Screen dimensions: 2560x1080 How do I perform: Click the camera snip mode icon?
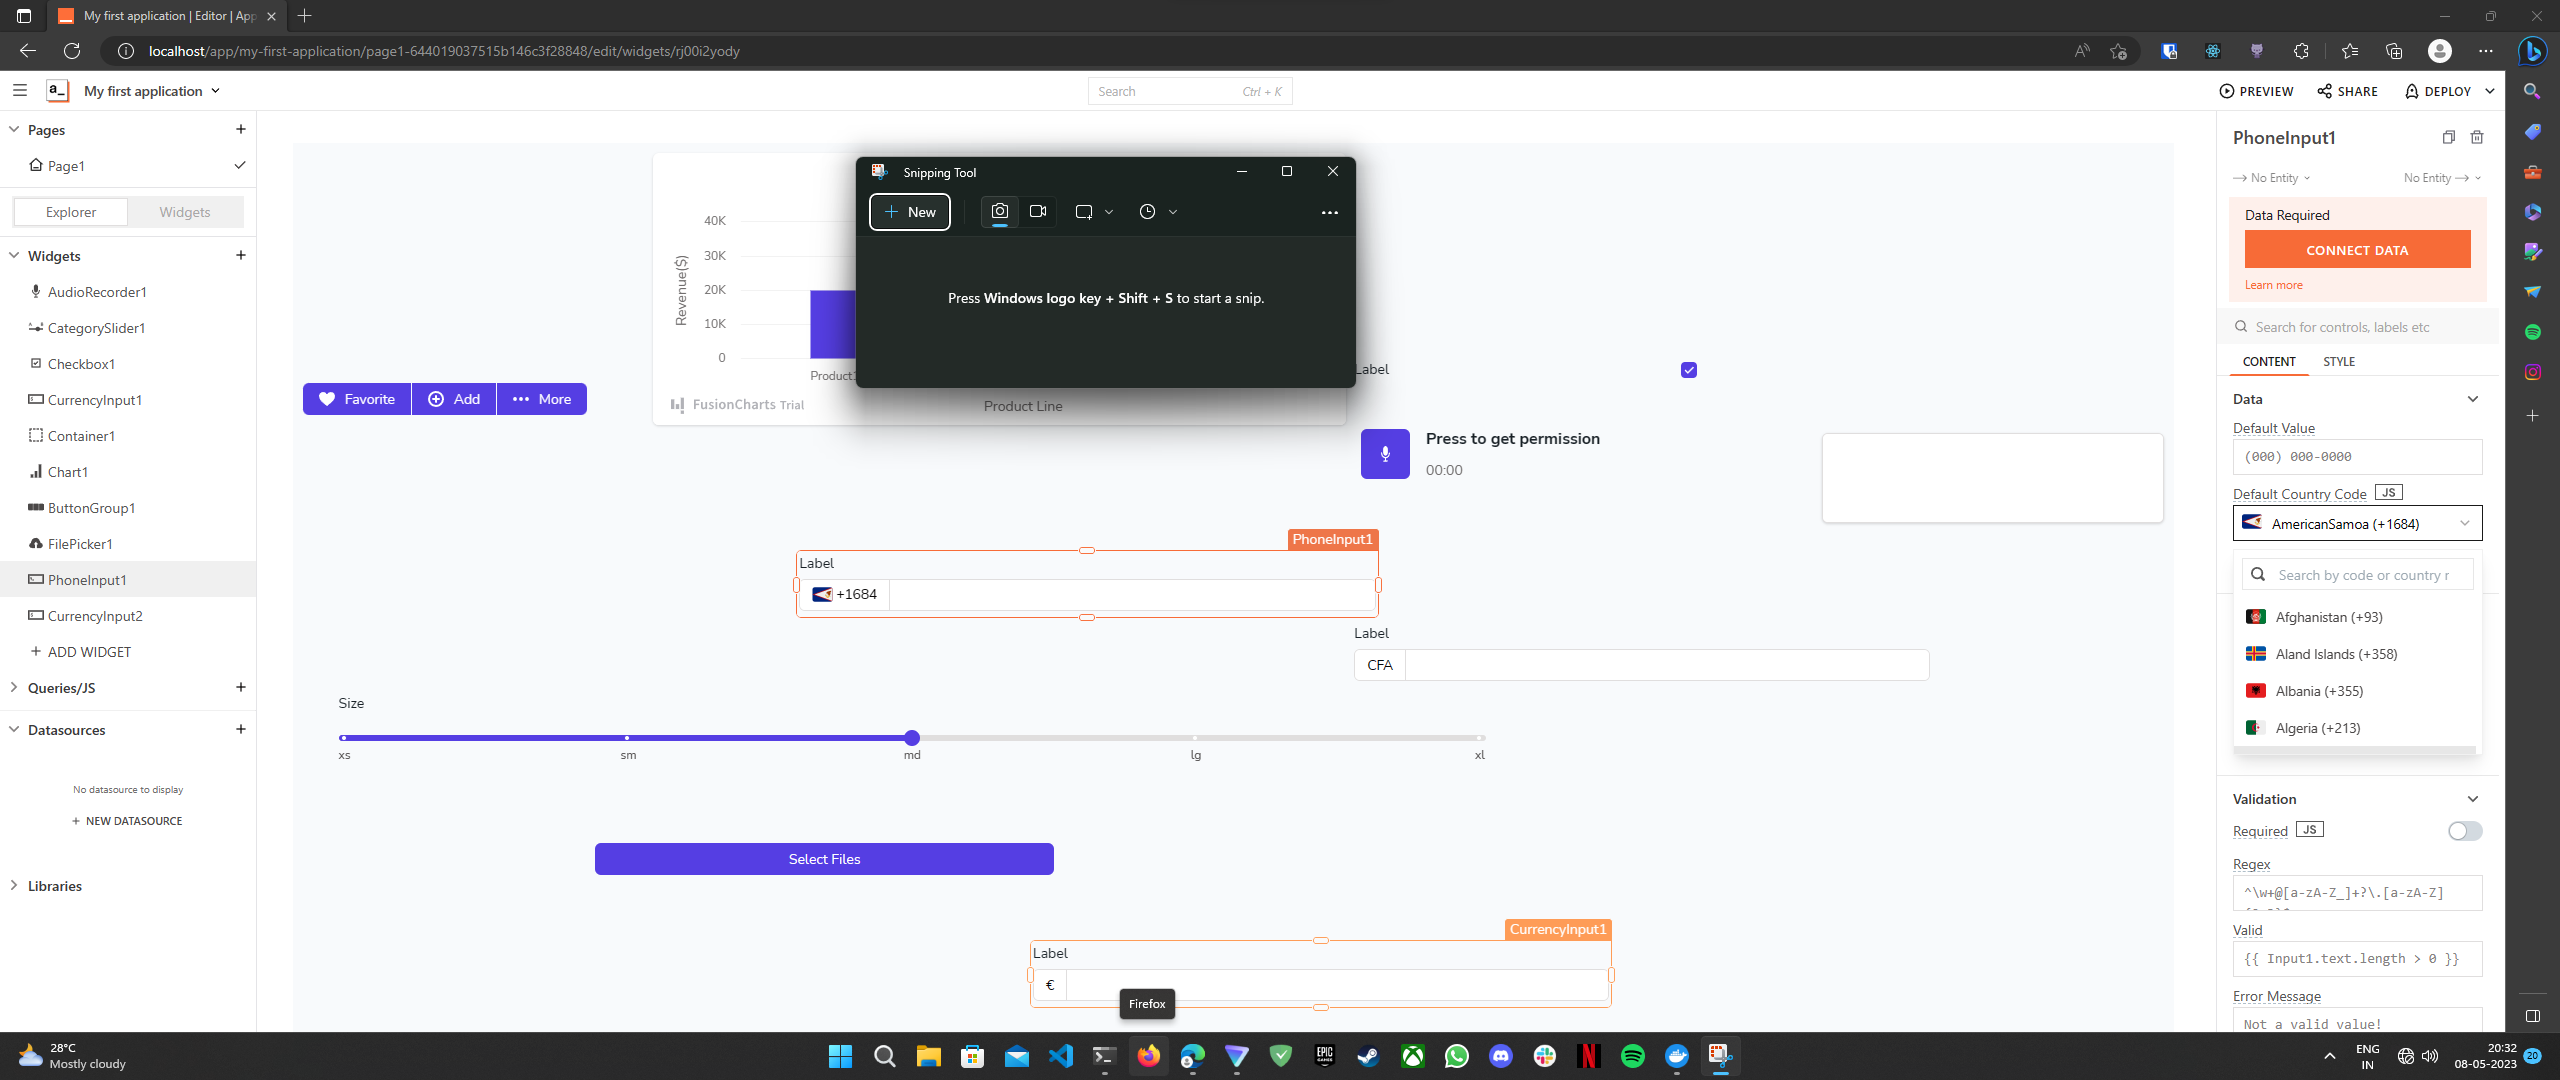point(999,211)
